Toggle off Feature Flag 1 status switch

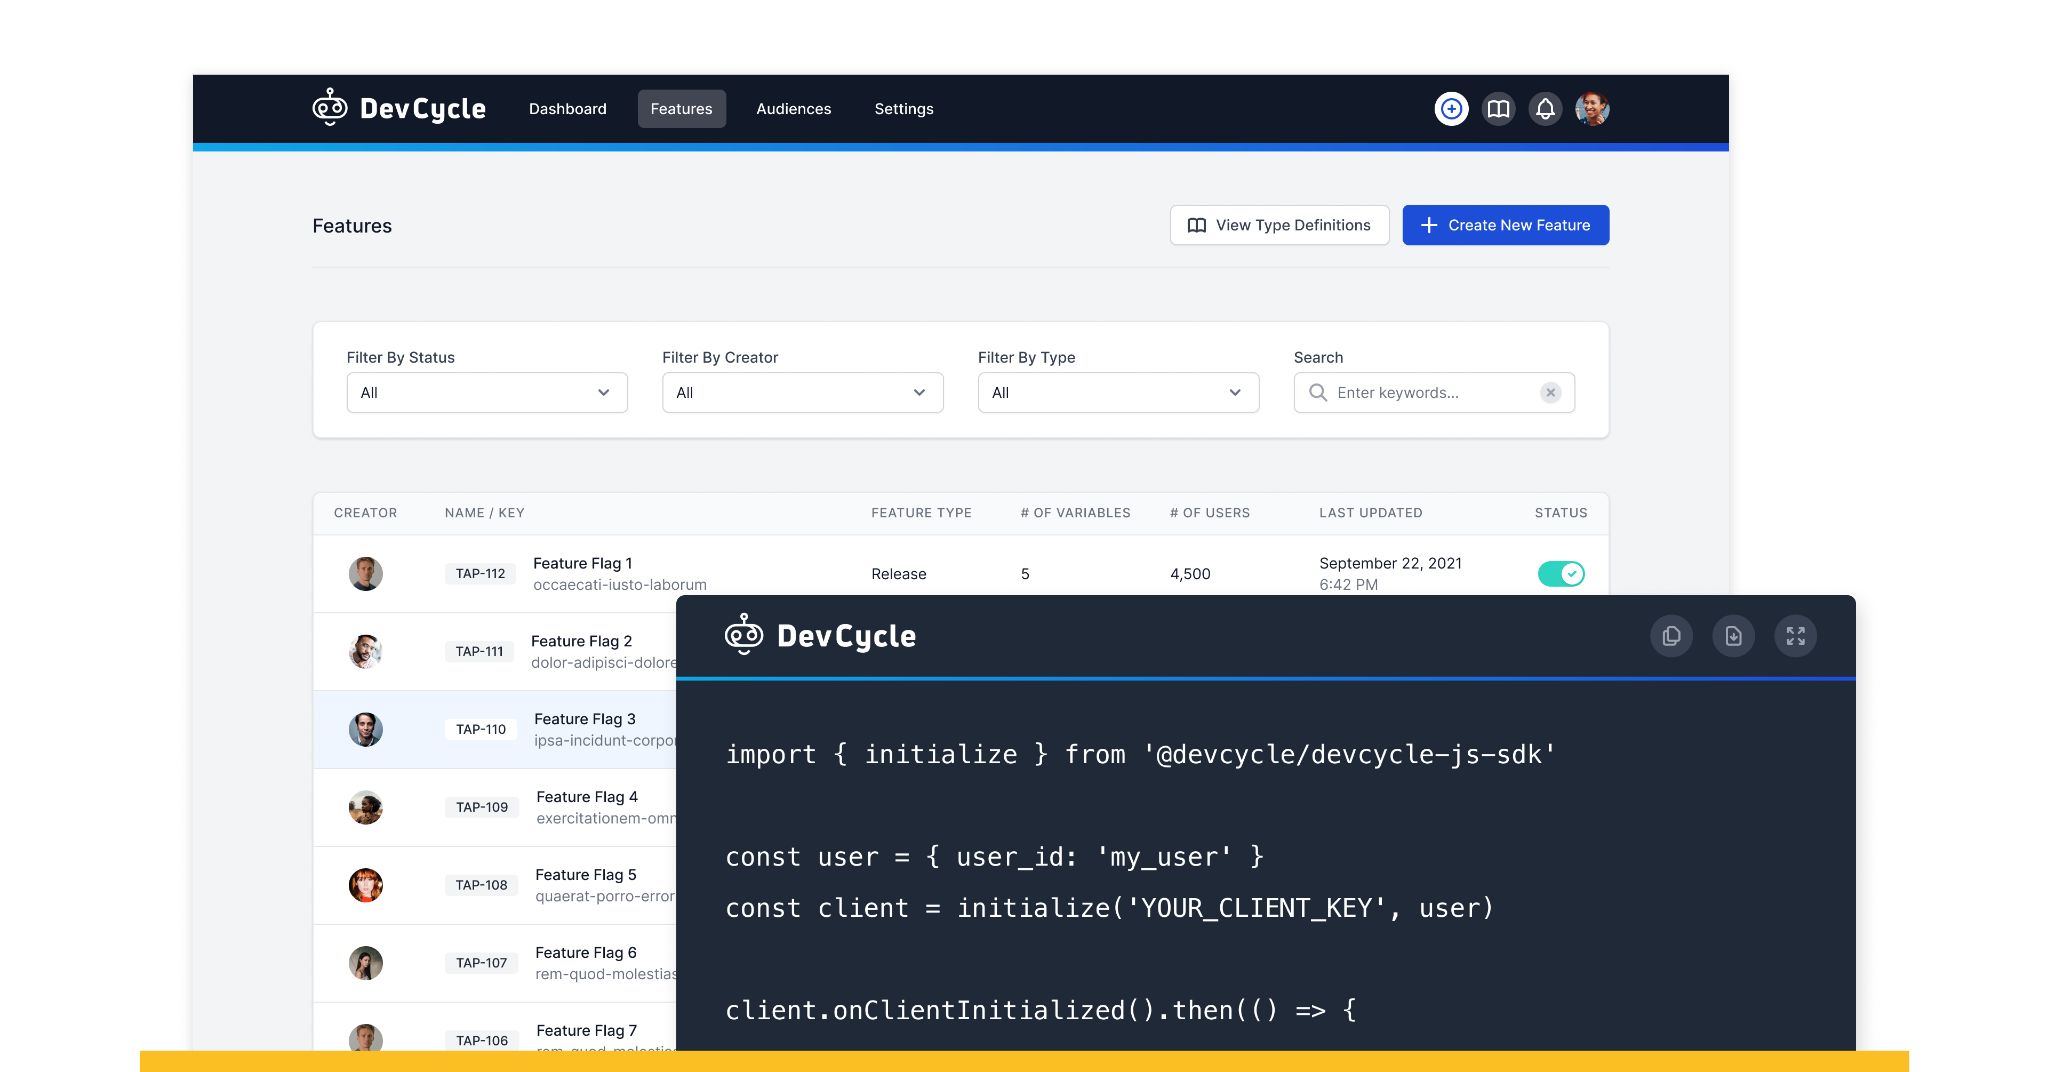tap(1560, 574)
